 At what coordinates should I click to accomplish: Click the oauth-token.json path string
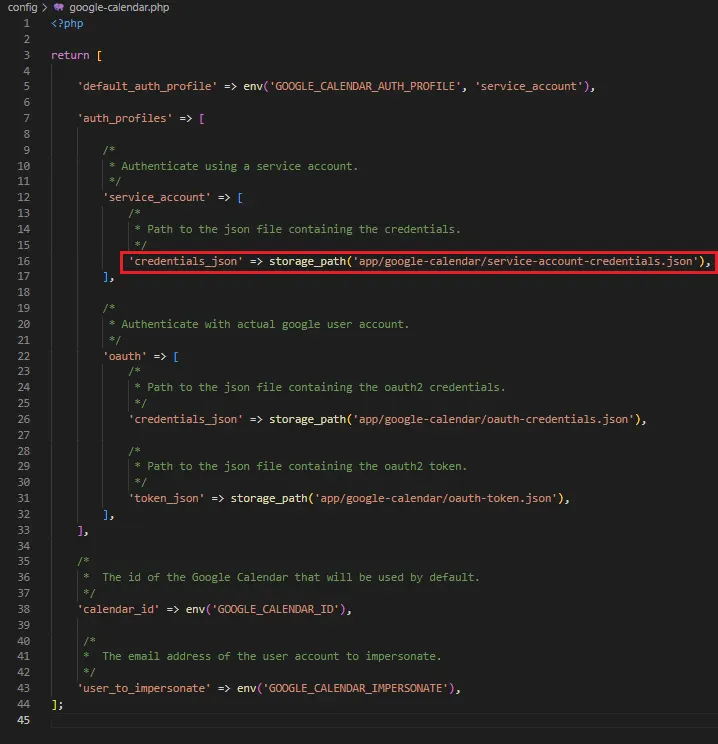pos(436,498)
